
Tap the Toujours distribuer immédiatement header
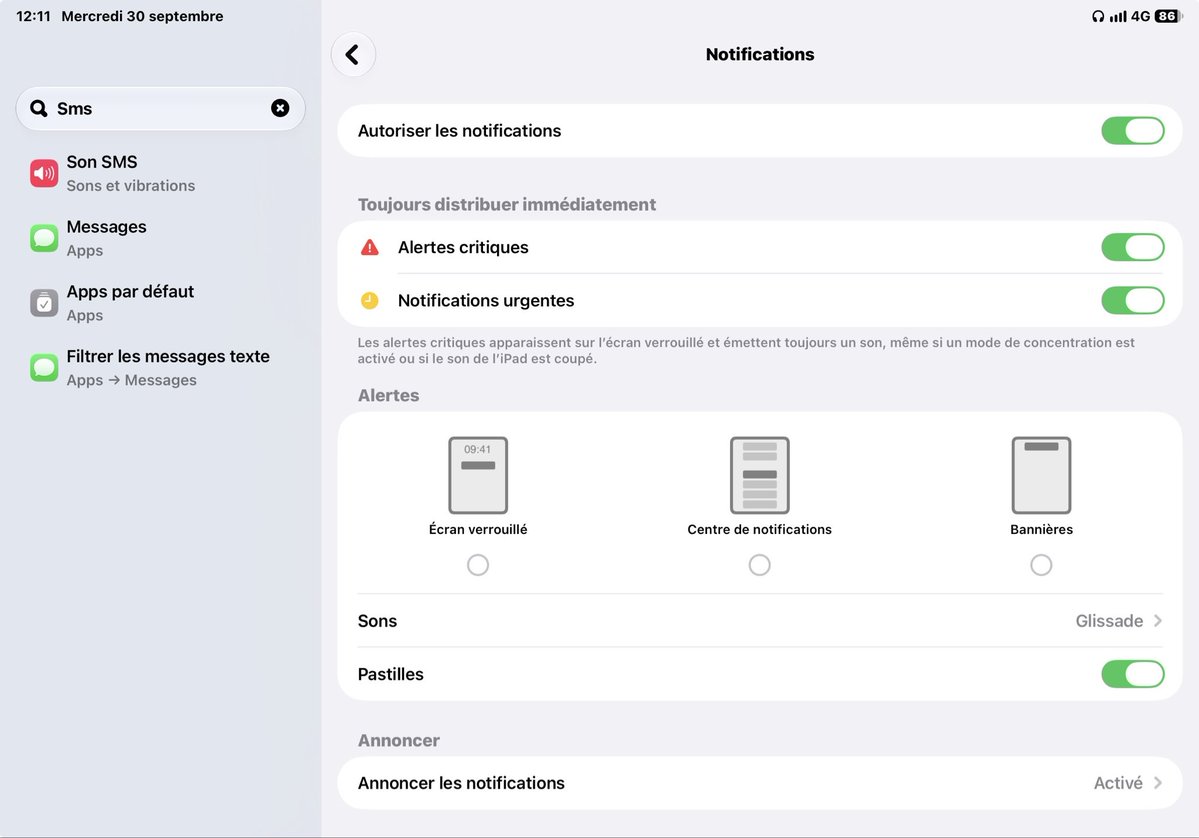[507, 204]
